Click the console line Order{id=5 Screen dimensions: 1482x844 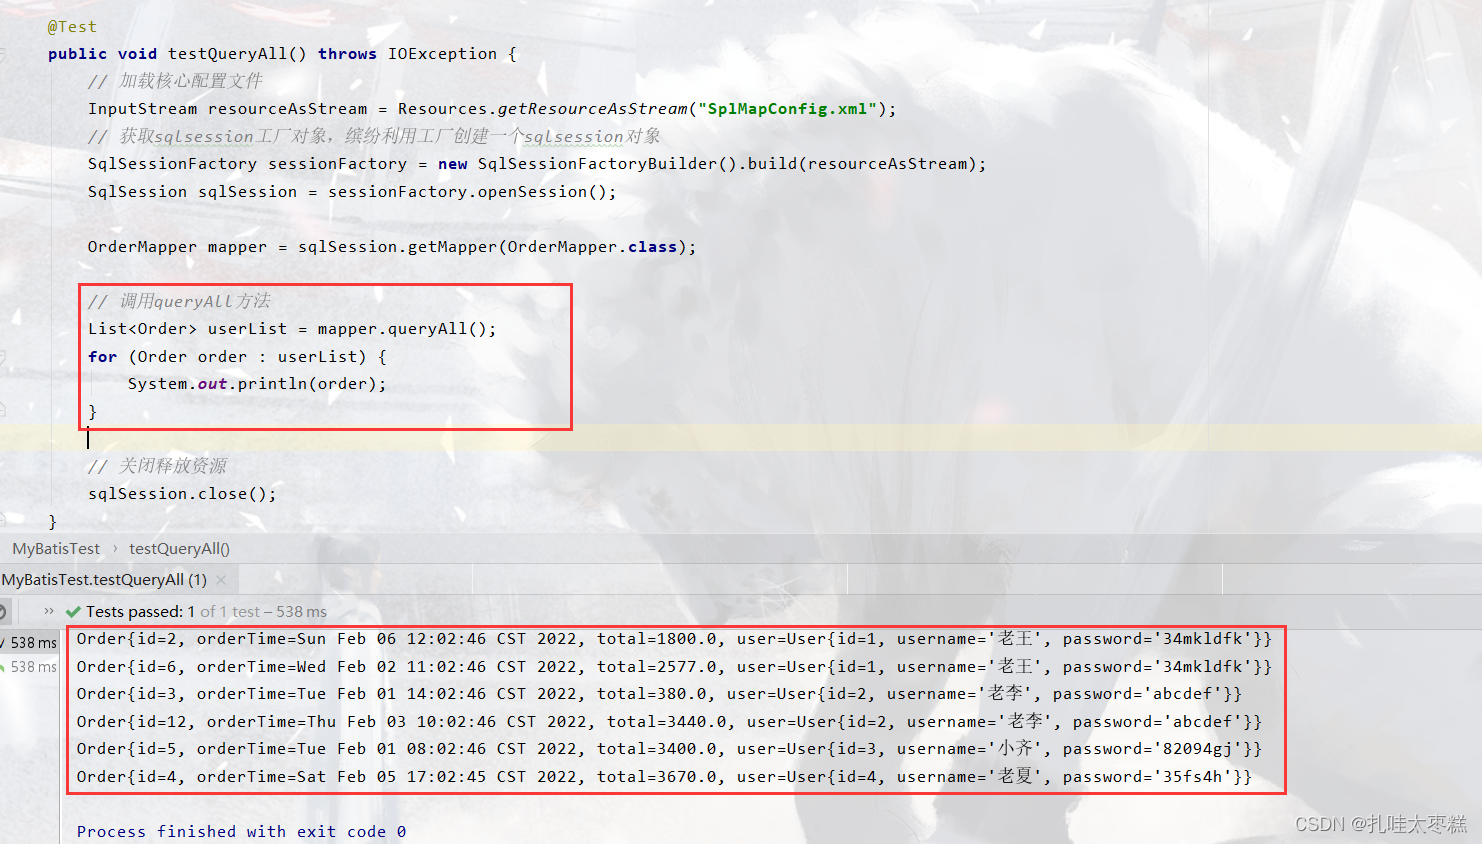[x=669, y=749]
